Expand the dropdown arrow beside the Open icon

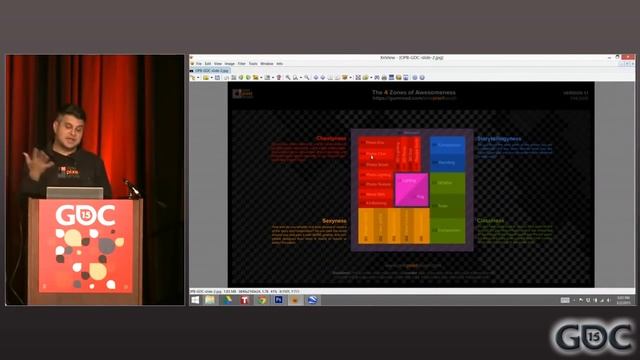point(212,78)
